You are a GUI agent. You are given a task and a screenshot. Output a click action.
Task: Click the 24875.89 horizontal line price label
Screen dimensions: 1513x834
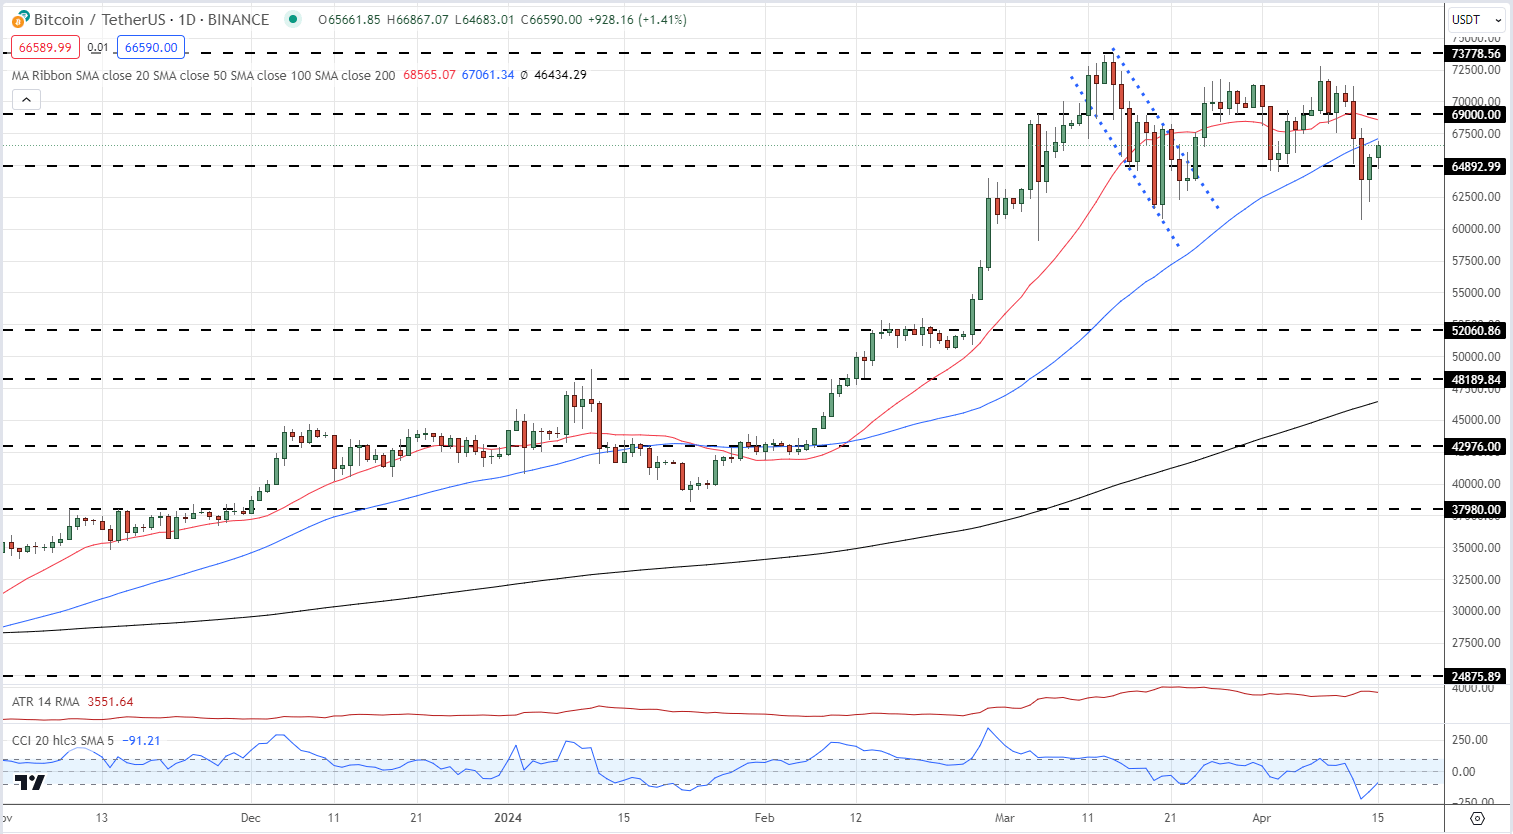(x=1476, y=677)
